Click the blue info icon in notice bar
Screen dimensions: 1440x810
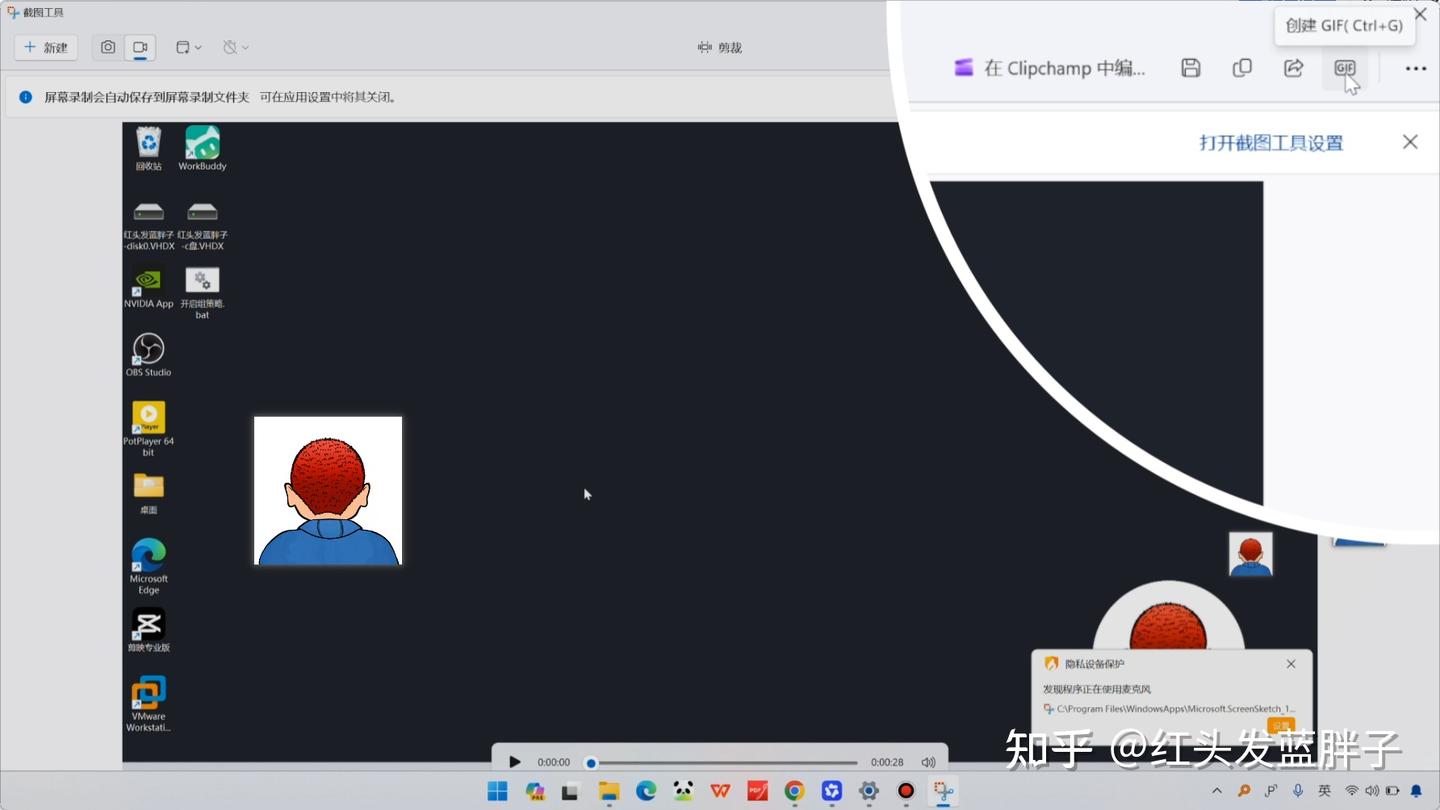pos(26,97)
